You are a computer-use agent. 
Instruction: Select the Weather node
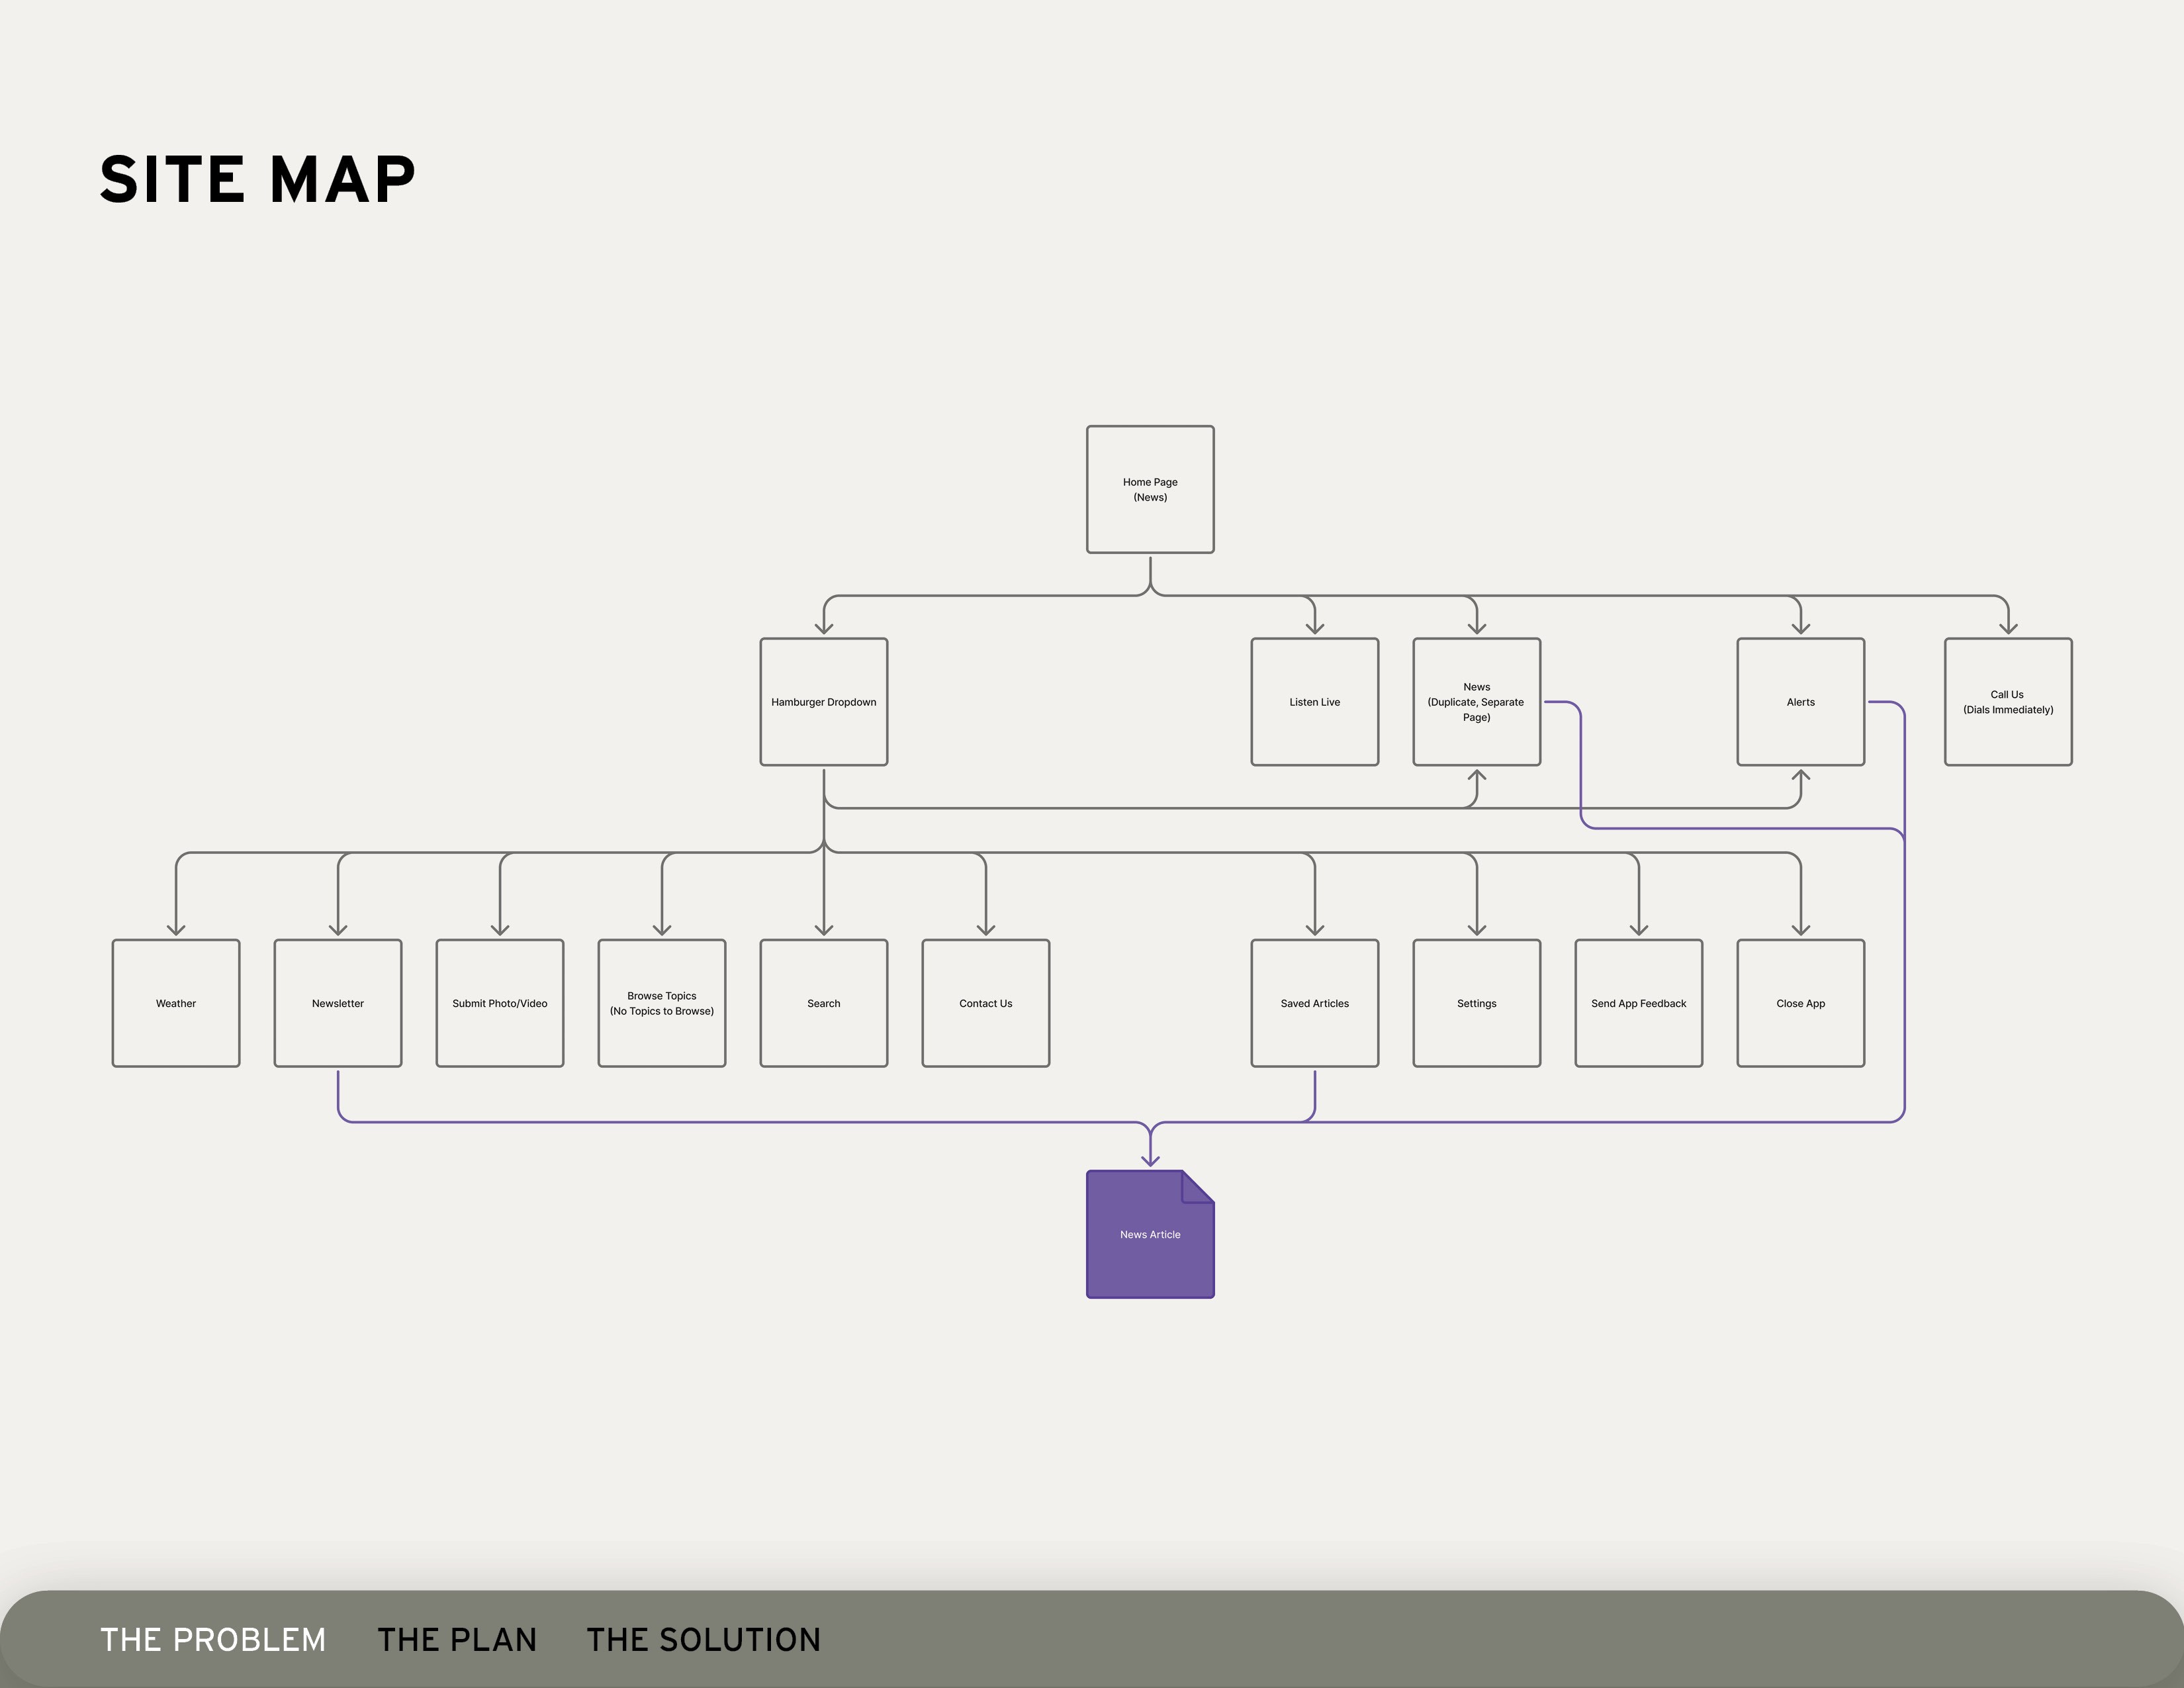click(176, 1003)
